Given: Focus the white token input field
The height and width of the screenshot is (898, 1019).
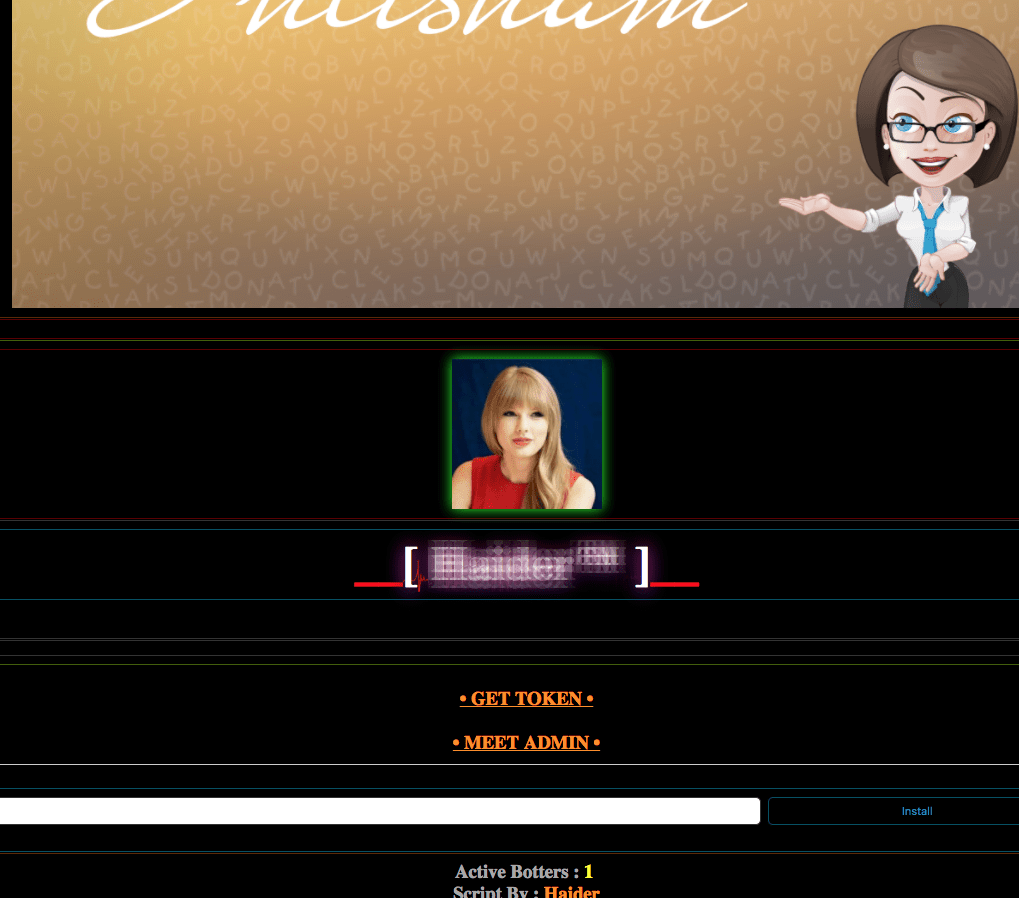Looking at the screenshot, I should tap(380, 811).
